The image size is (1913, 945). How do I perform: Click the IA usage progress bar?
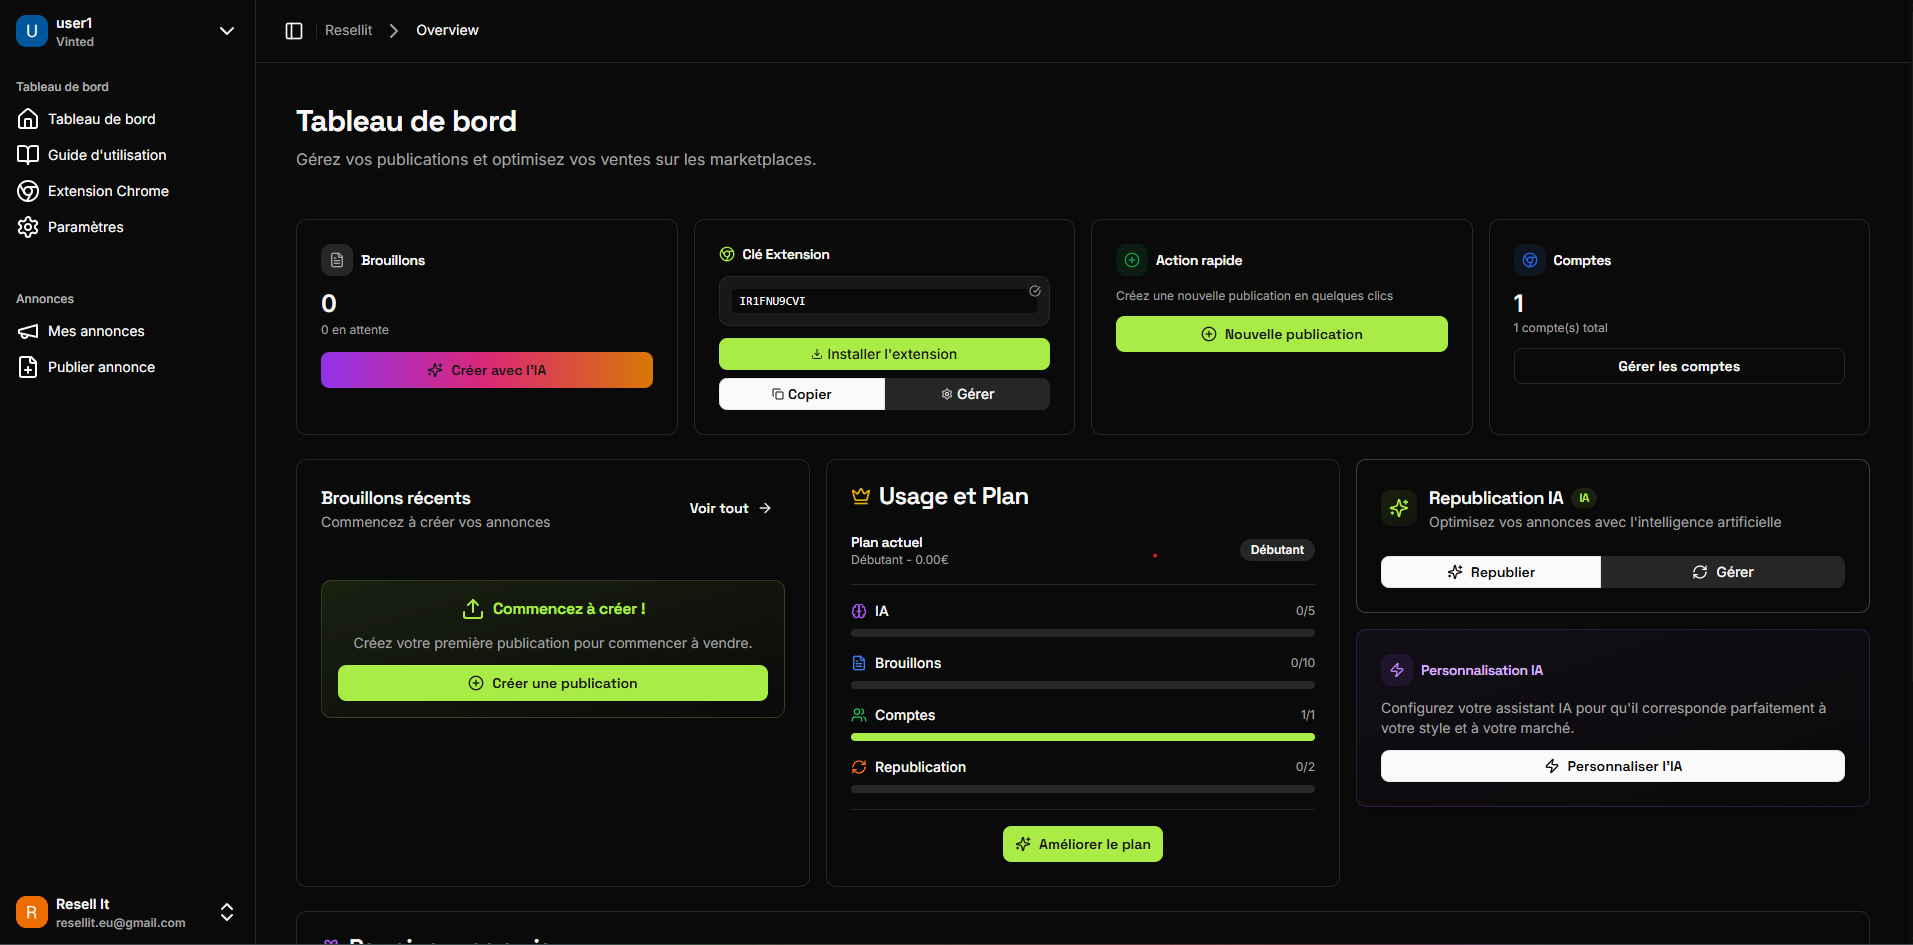coord(1083,633)
